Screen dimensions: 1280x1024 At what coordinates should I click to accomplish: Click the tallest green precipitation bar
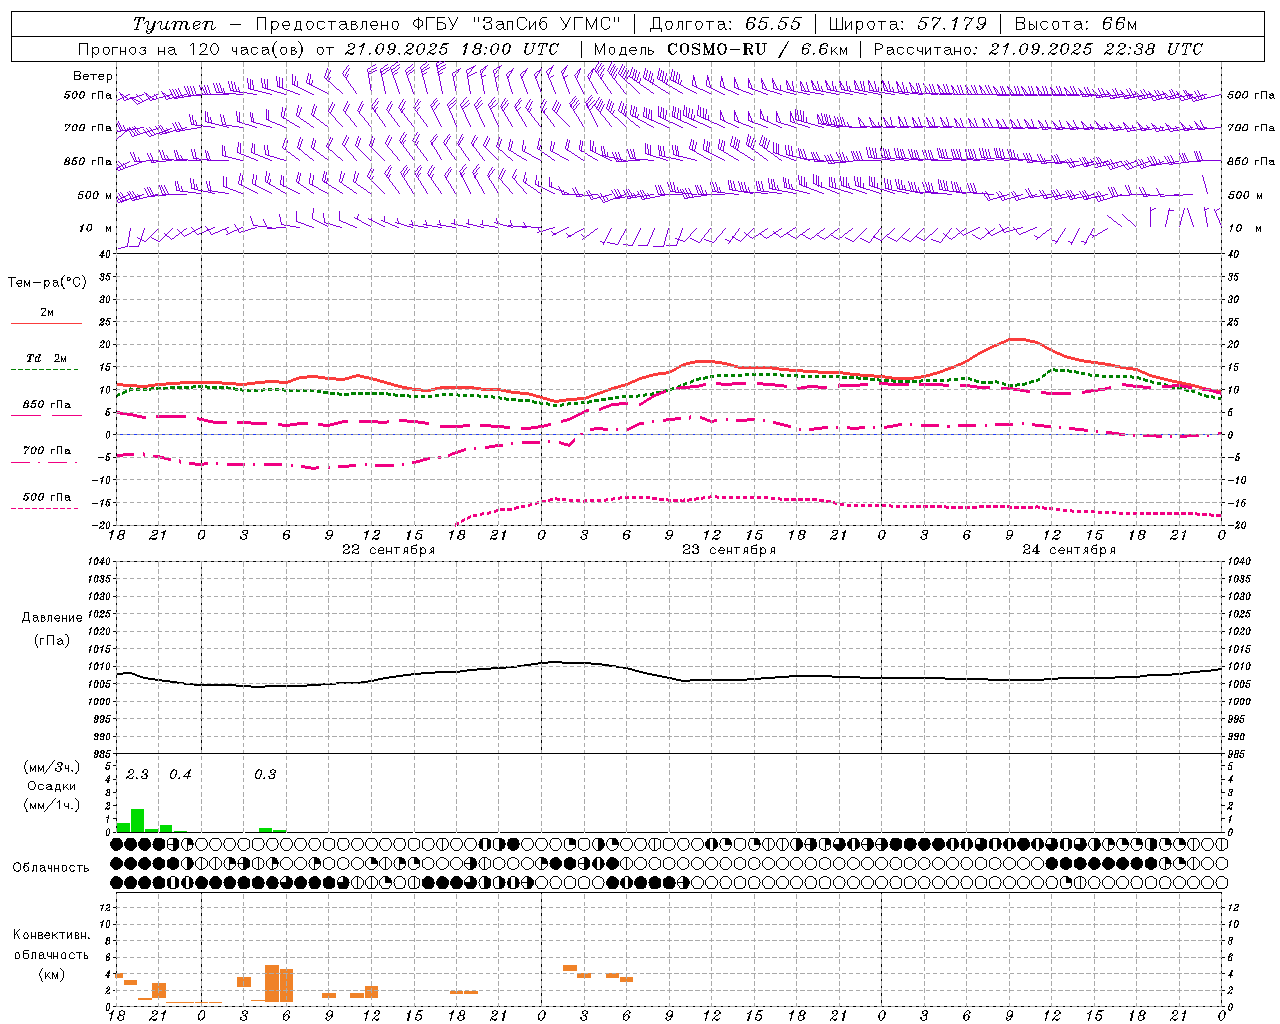tap(137, 820)
